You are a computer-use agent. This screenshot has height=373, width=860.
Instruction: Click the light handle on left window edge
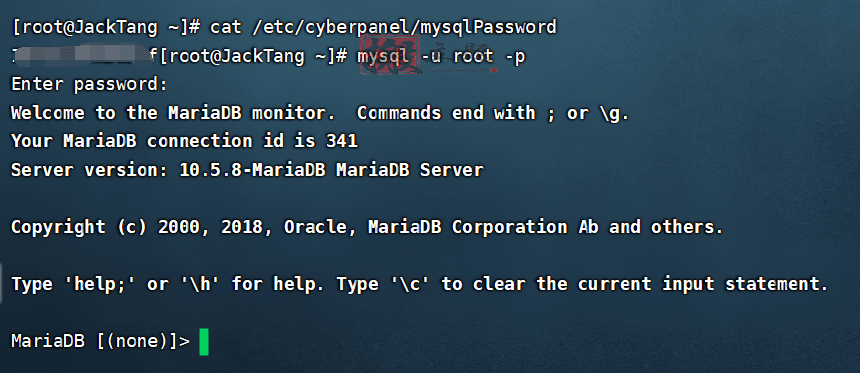pos(2,283)
